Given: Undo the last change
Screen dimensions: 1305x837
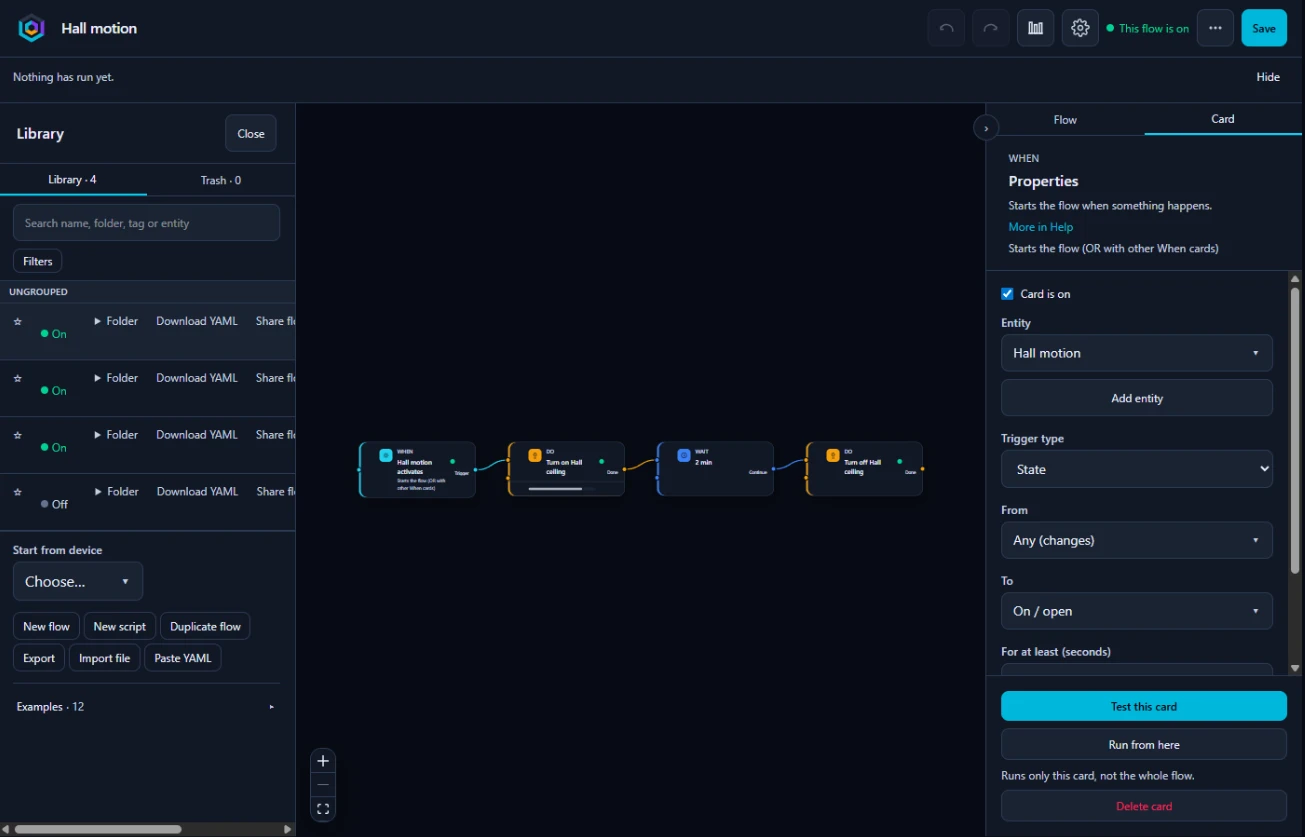Looking at the screenshot, I should (946, 28).
